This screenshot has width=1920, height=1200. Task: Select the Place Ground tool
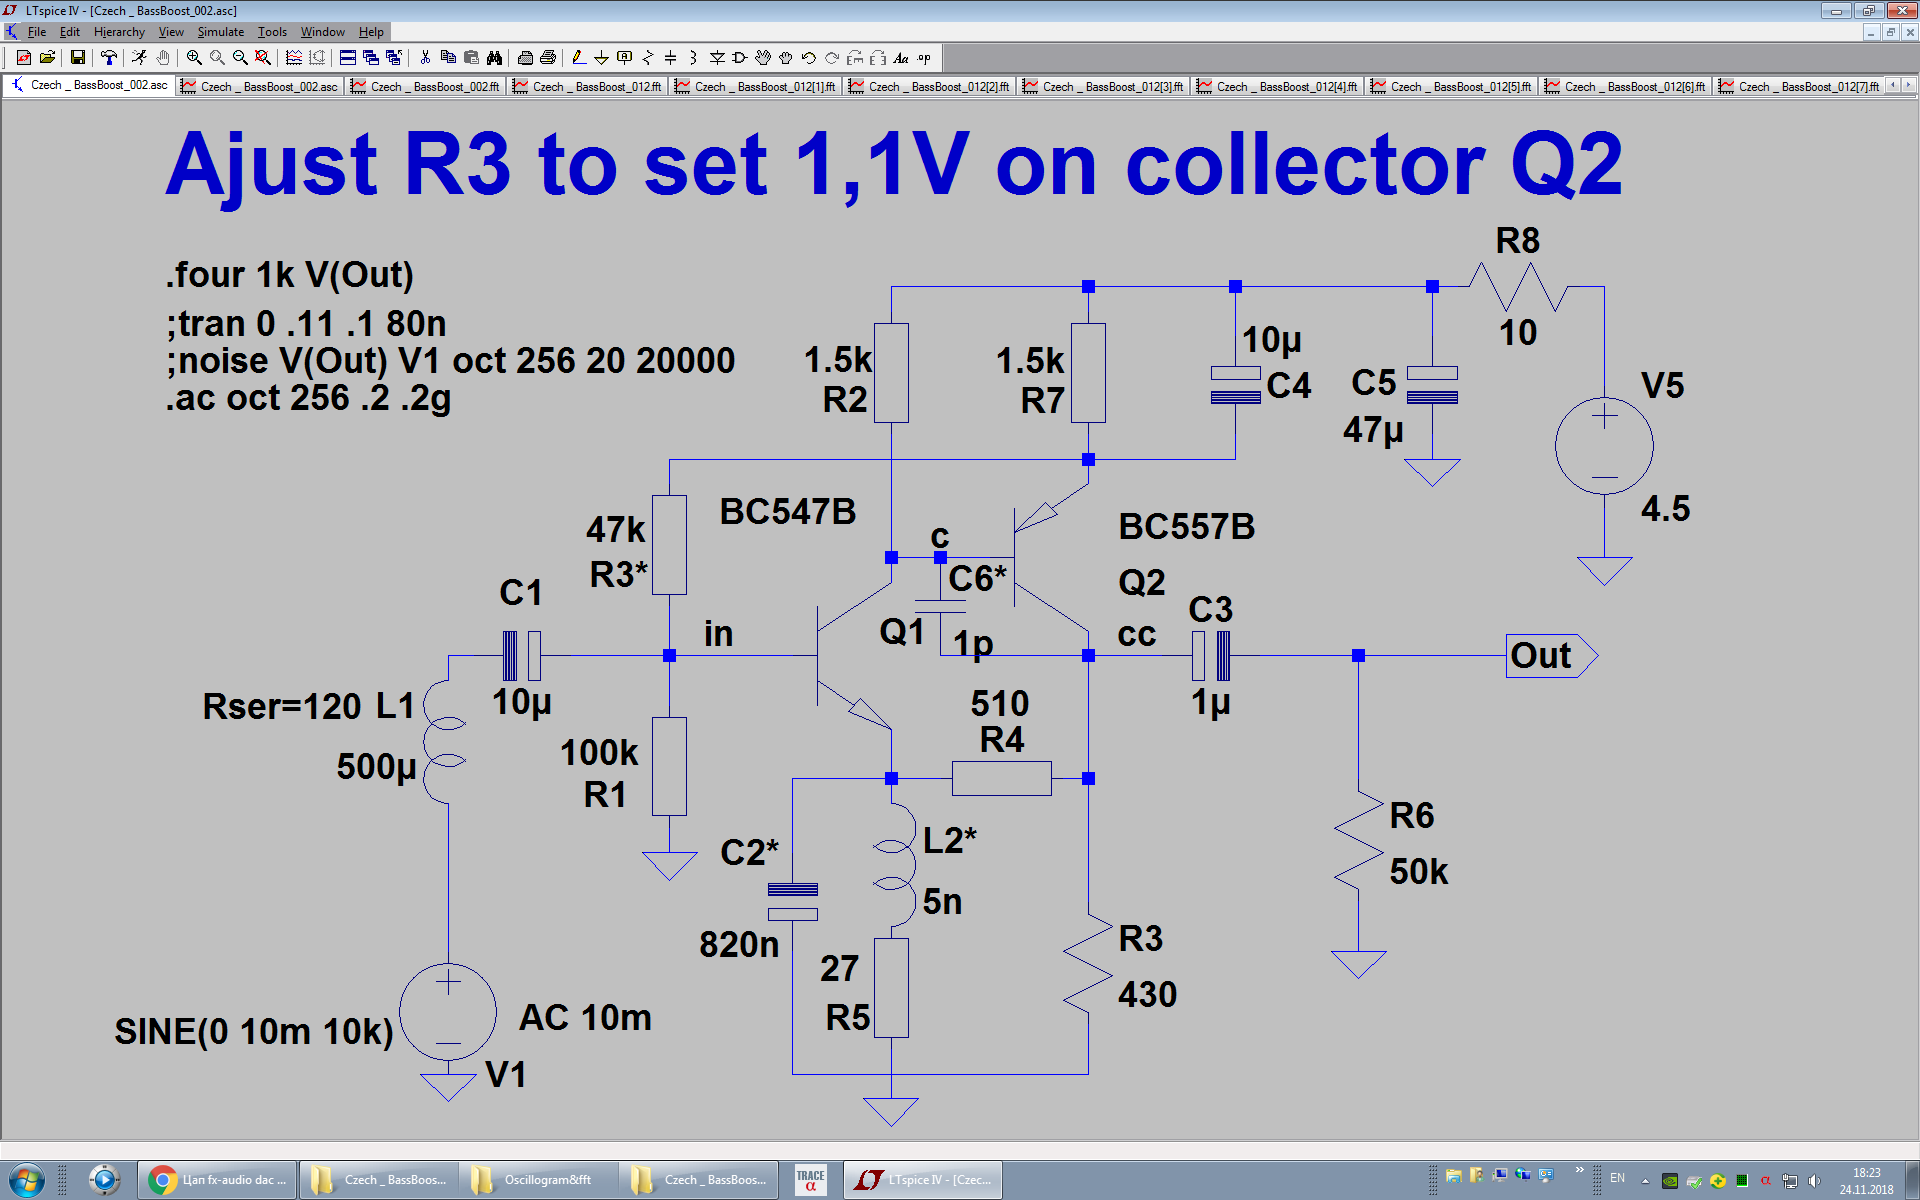point(601,58)
